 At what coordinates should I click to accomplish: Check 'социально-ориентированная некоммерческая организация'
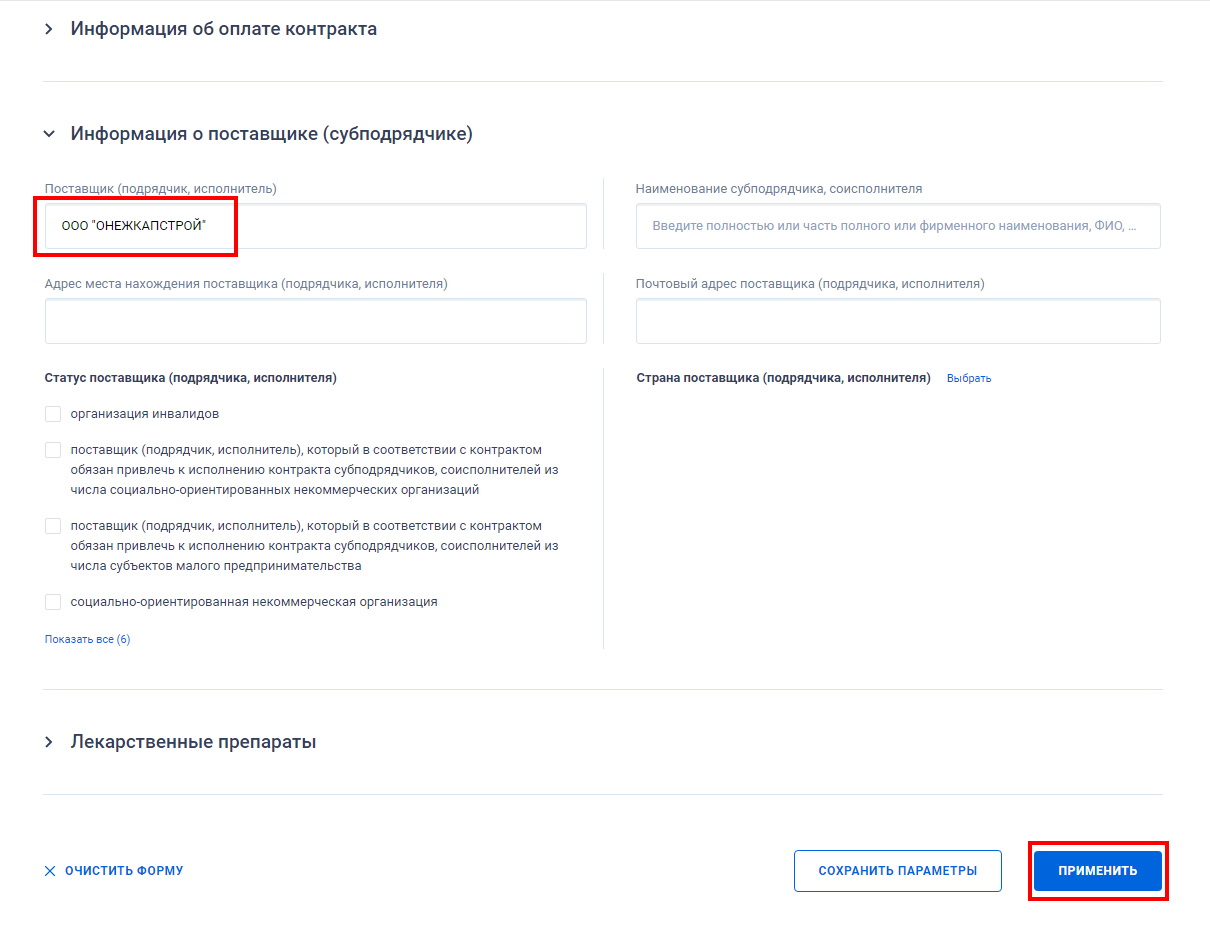tap(52, 601)
